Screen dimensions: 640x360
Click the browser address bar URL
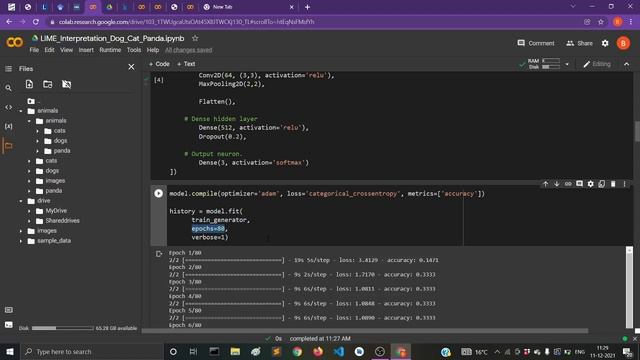[187, 22]
